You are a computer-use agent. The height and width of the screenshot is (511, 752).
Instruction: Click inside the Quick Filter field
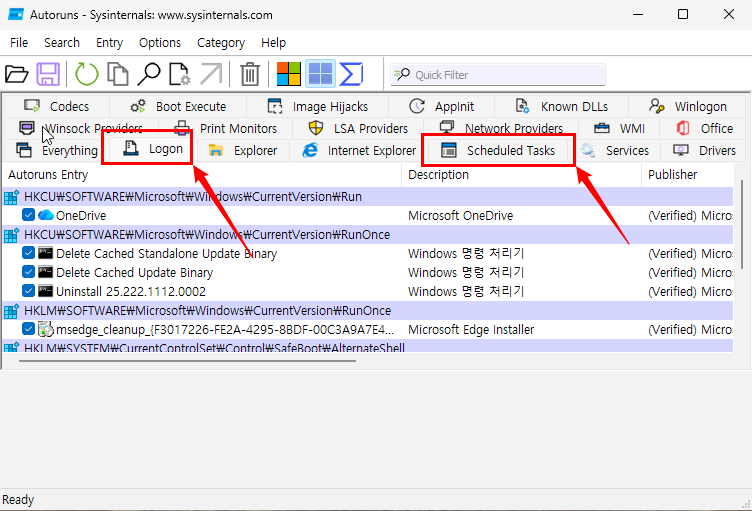click(500, 75)
